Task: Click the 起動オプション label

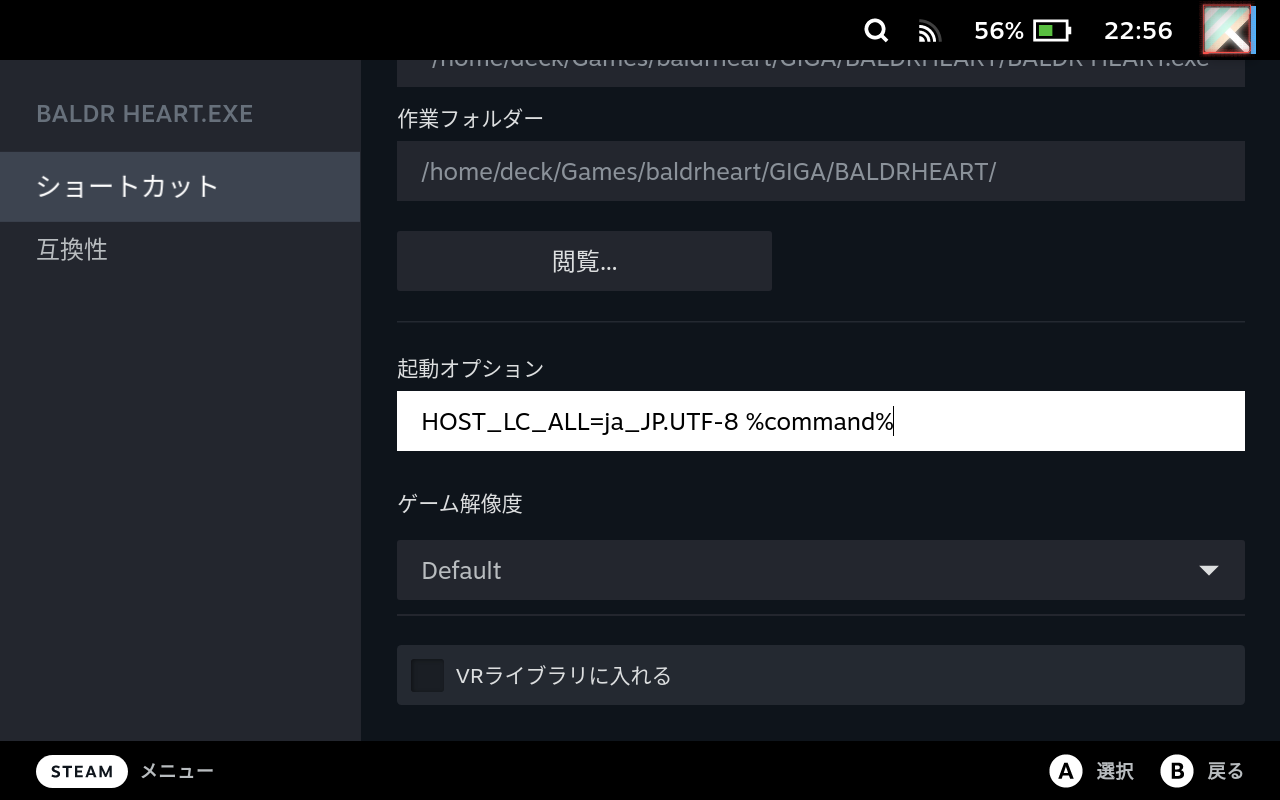Action: tap(471, 368)
